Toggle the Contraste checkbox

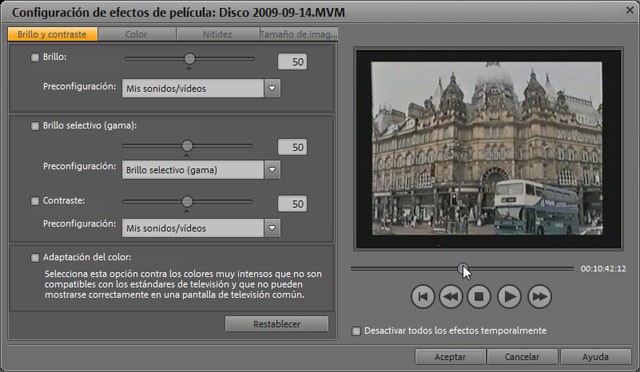(x=35, y=201)
